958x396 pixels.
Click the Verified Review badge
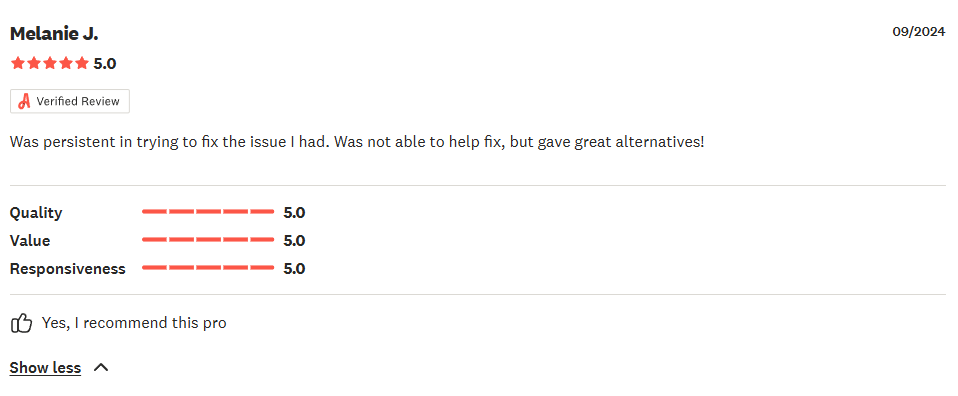click(70, 101)
